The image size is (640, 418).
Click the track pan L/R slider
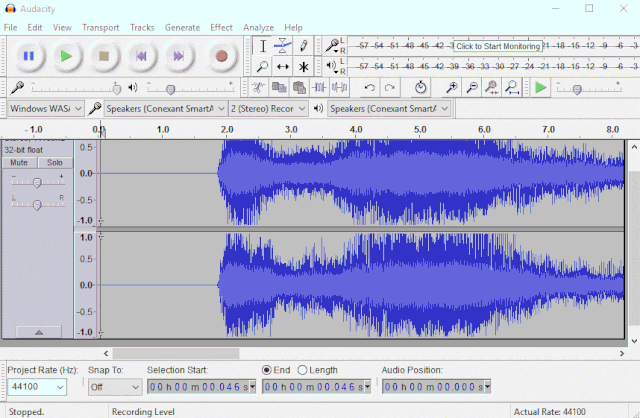tap(38, 204)
